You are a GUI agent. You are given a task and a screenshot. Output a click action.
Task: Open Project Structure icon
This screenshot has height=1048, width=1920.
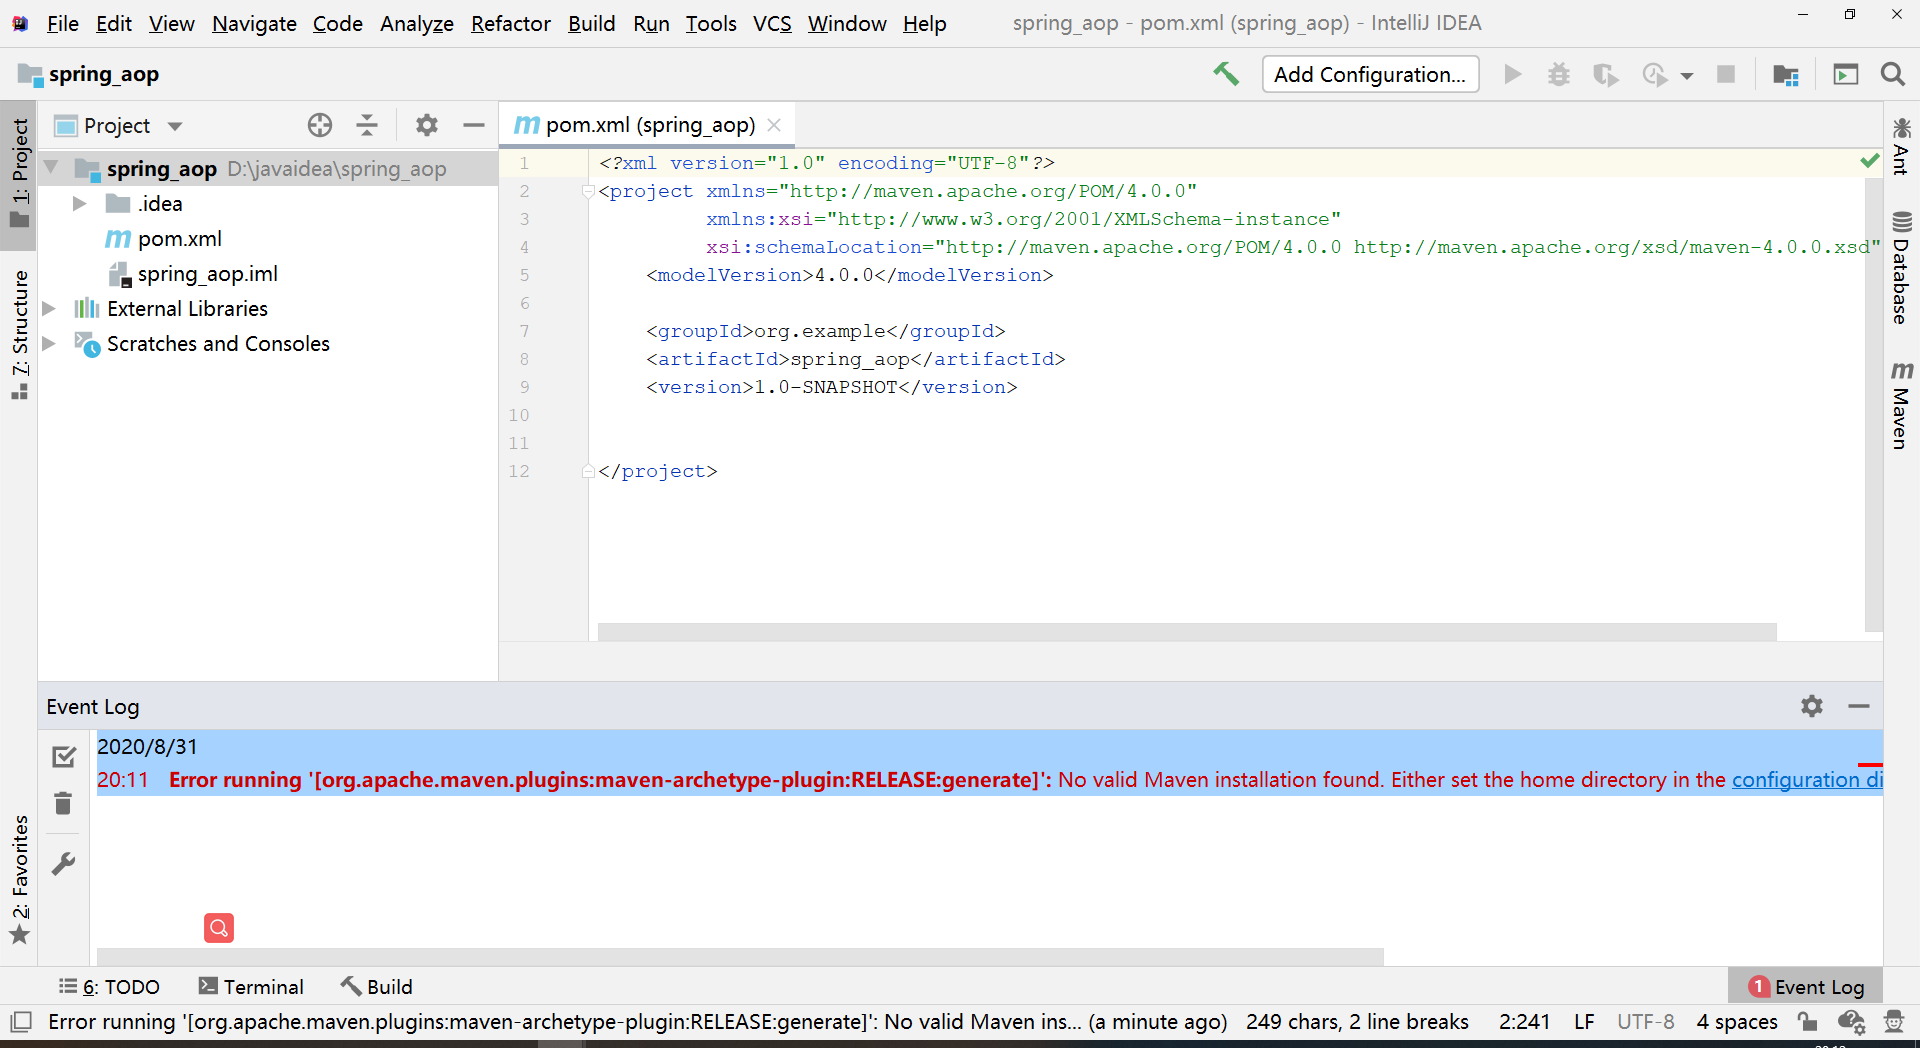click(x=1786, y=74)
